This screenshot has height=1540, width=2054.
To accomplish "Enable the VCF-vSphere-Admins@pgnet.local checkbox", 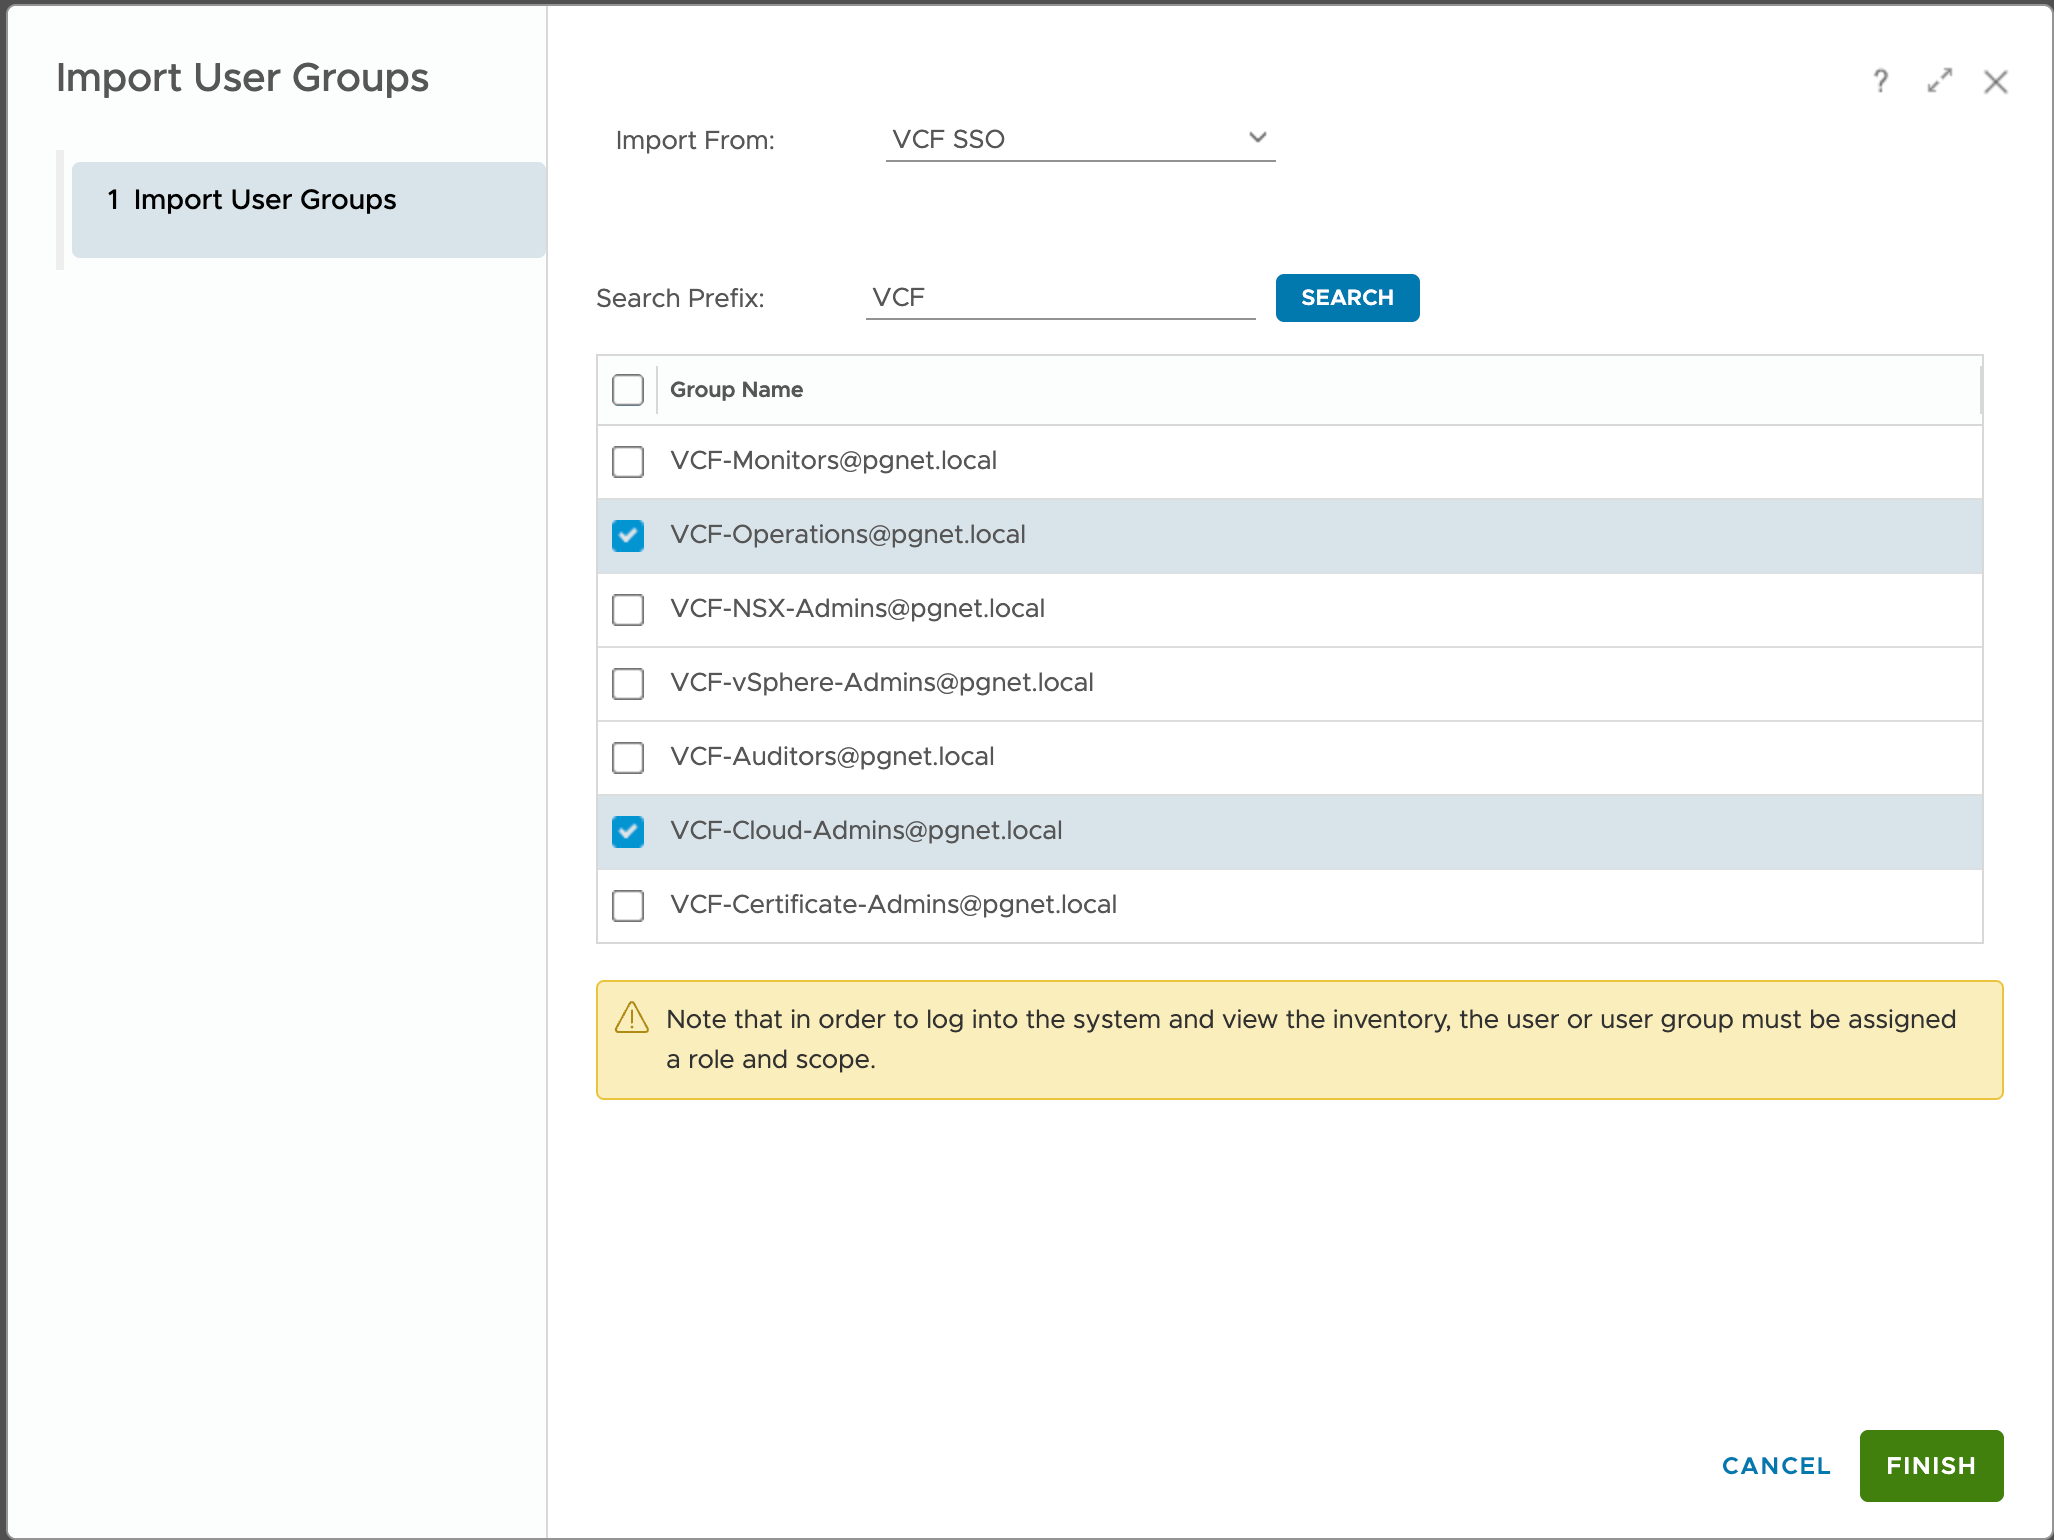I will [628, 684].
